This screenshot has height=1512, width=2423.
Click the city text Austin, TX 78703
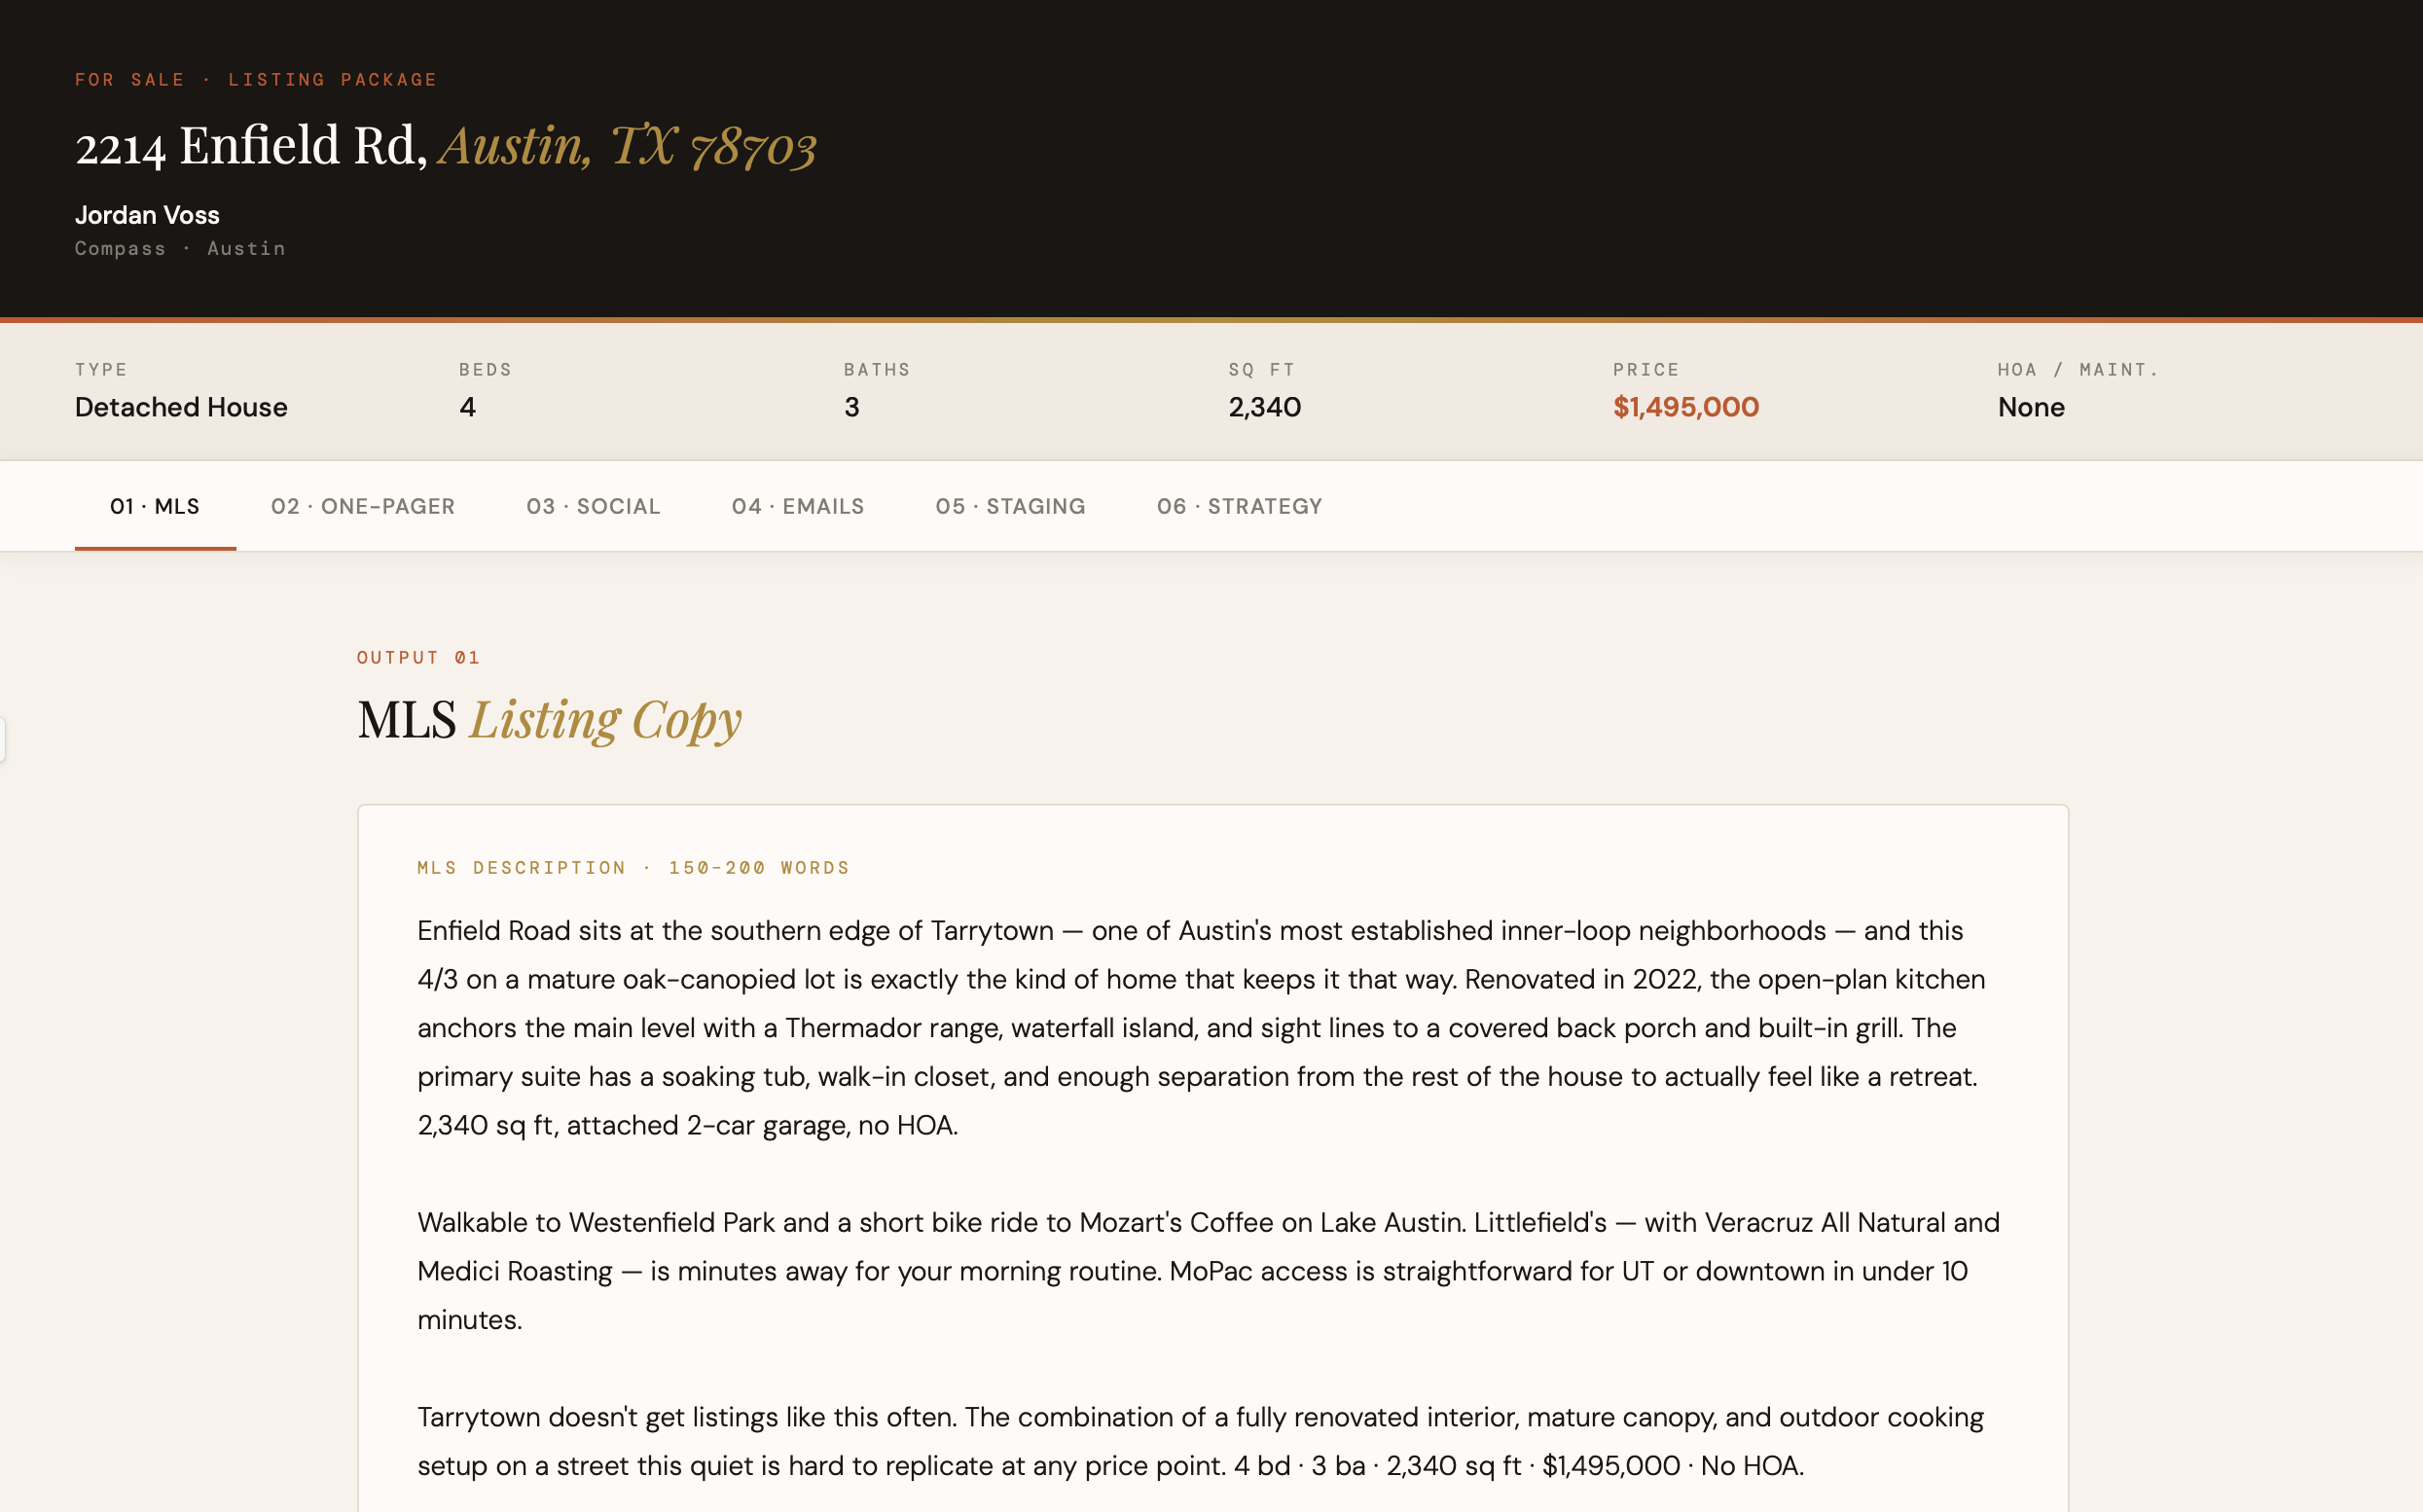point(628,146)
